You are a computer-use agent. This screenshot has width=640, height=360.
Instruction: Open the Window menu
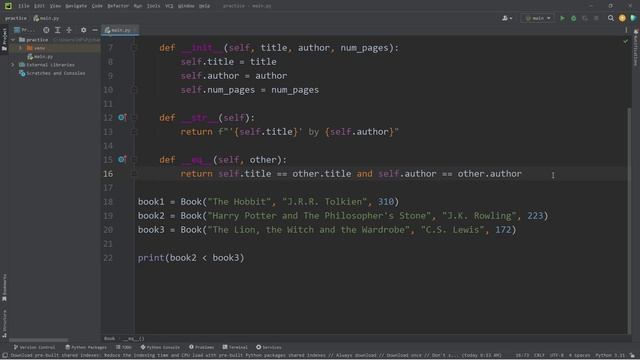pyautogui.click(x=186, y=6)
